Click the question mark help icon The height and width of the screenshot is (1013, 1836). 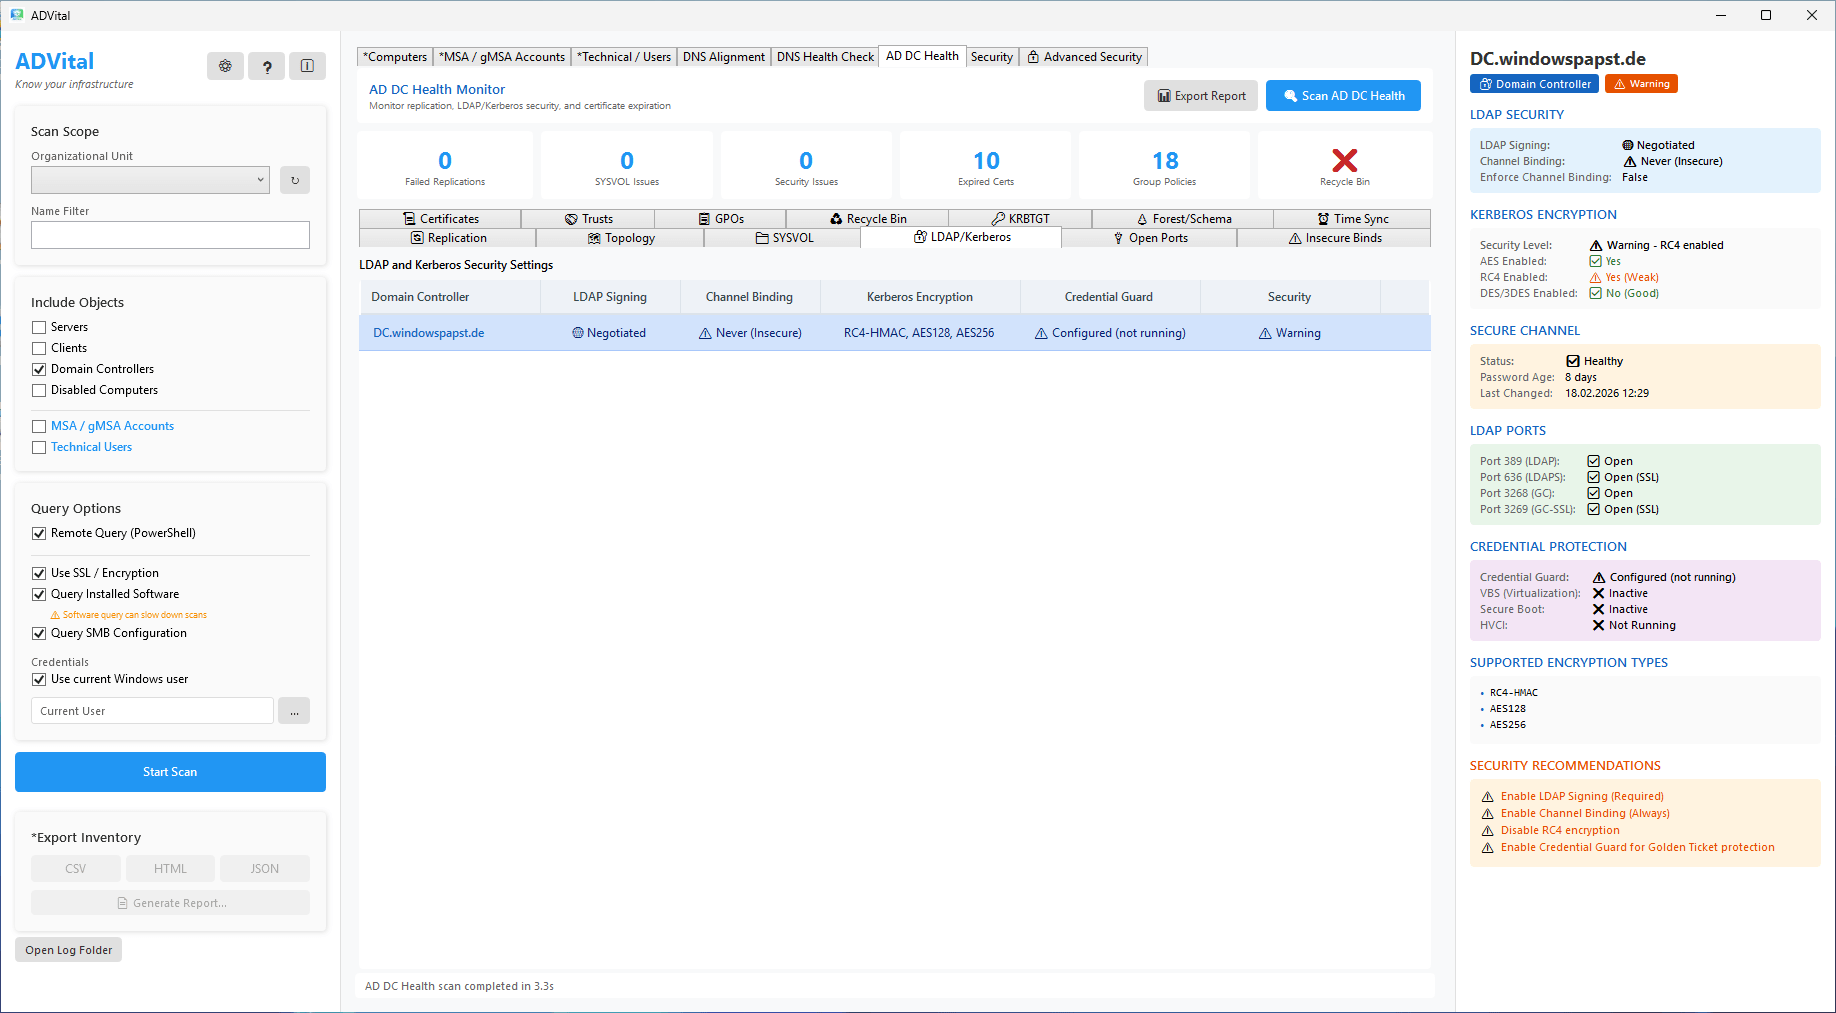tap(266, 66)
